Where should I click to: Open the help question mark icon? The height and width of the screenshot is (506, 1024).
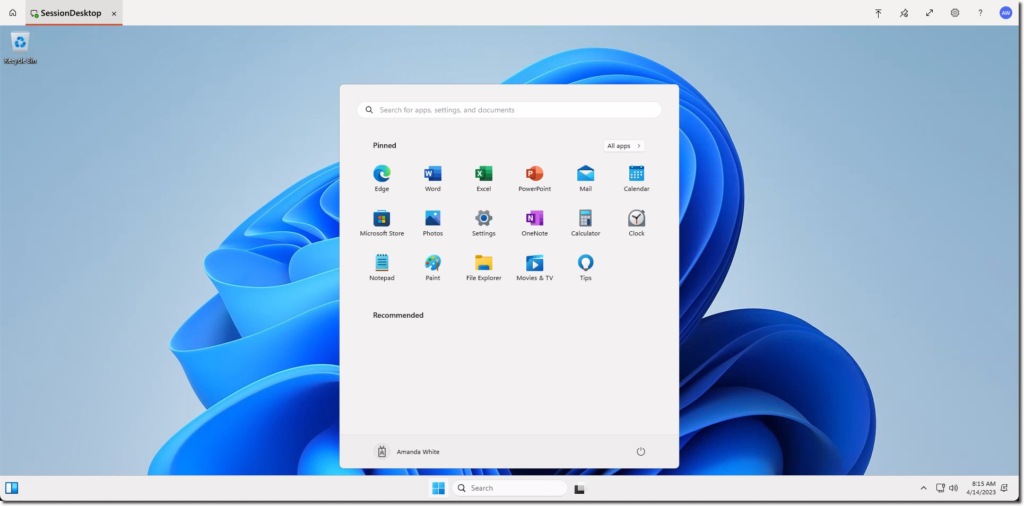(980, 13)
